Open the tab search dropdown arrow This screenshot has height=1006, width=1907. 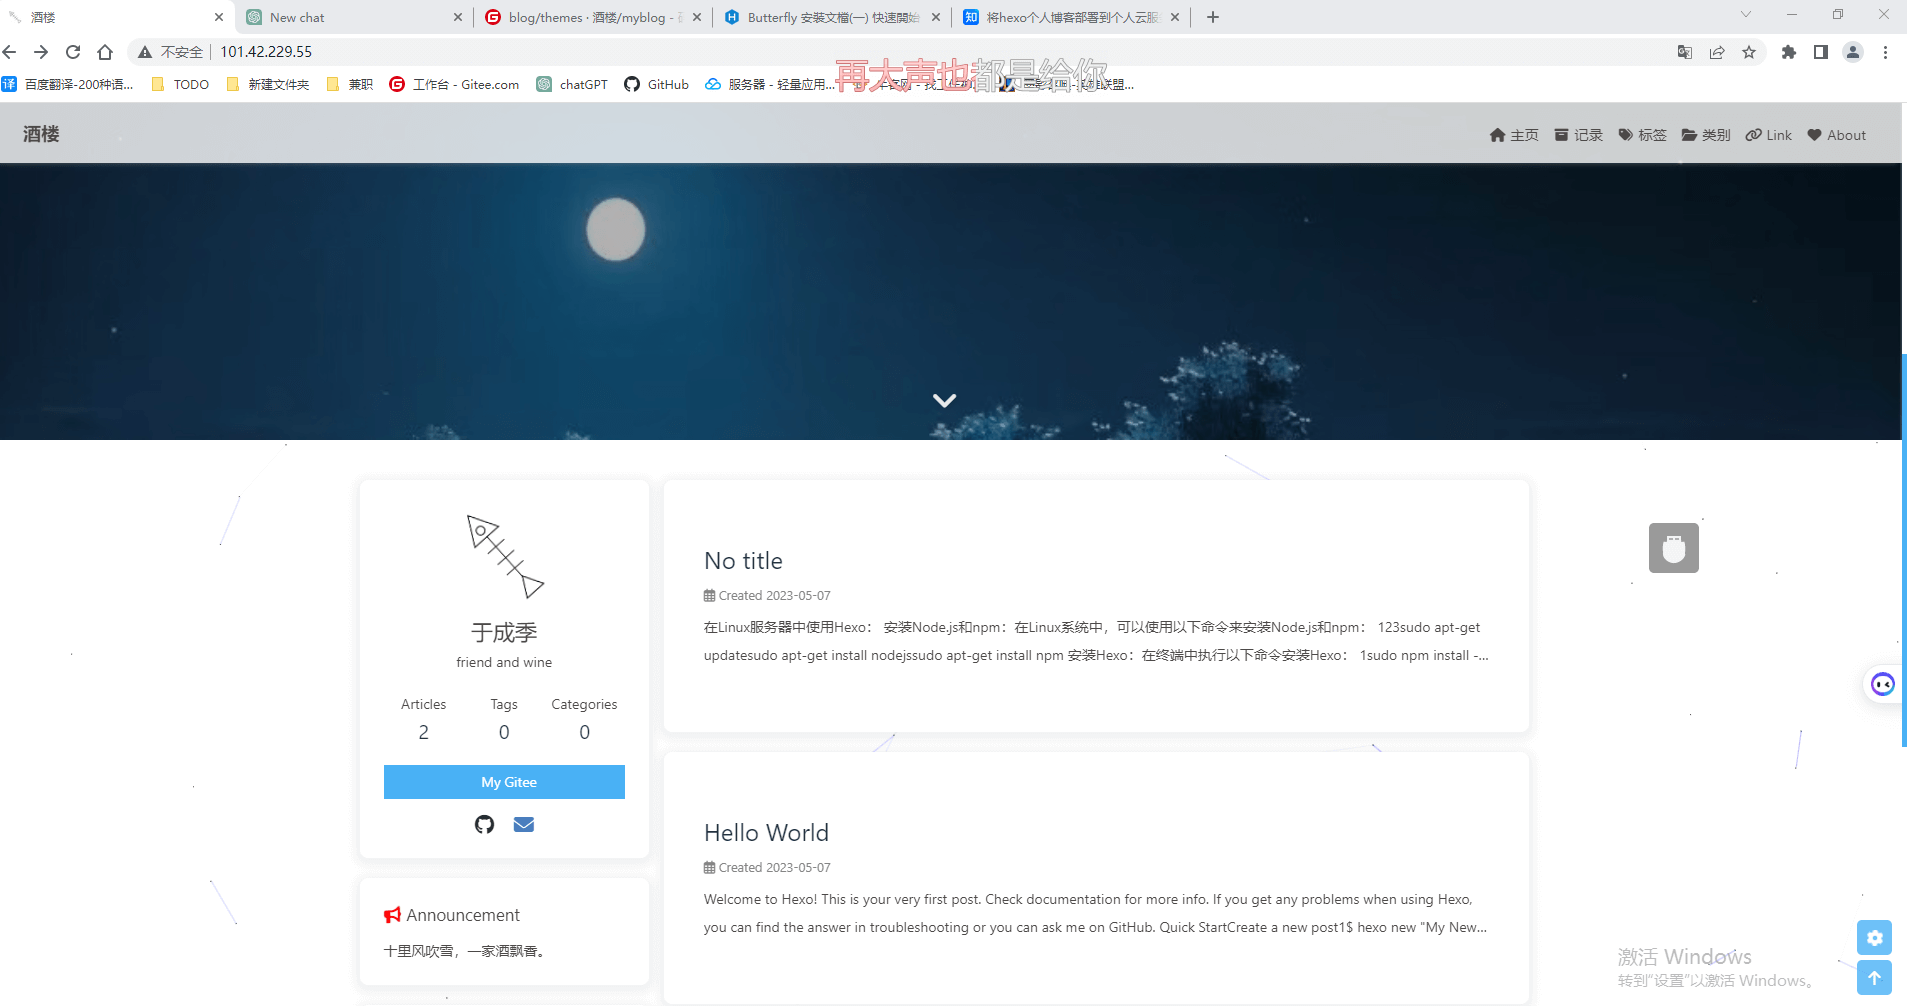[x=1746, y=15]
